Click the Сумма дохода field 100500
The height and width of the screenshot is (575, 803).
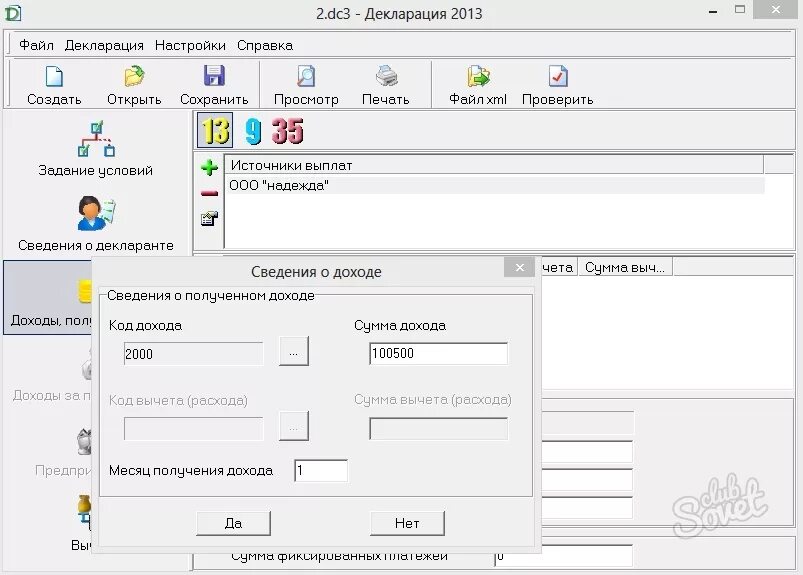(x=438, y=353)
